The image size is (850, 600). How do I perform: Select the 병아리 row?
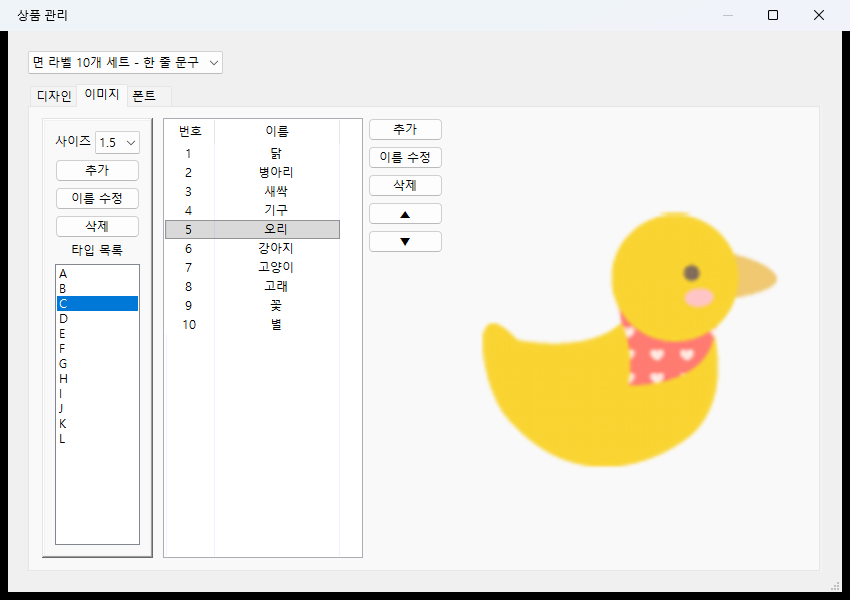pos(253,172)
